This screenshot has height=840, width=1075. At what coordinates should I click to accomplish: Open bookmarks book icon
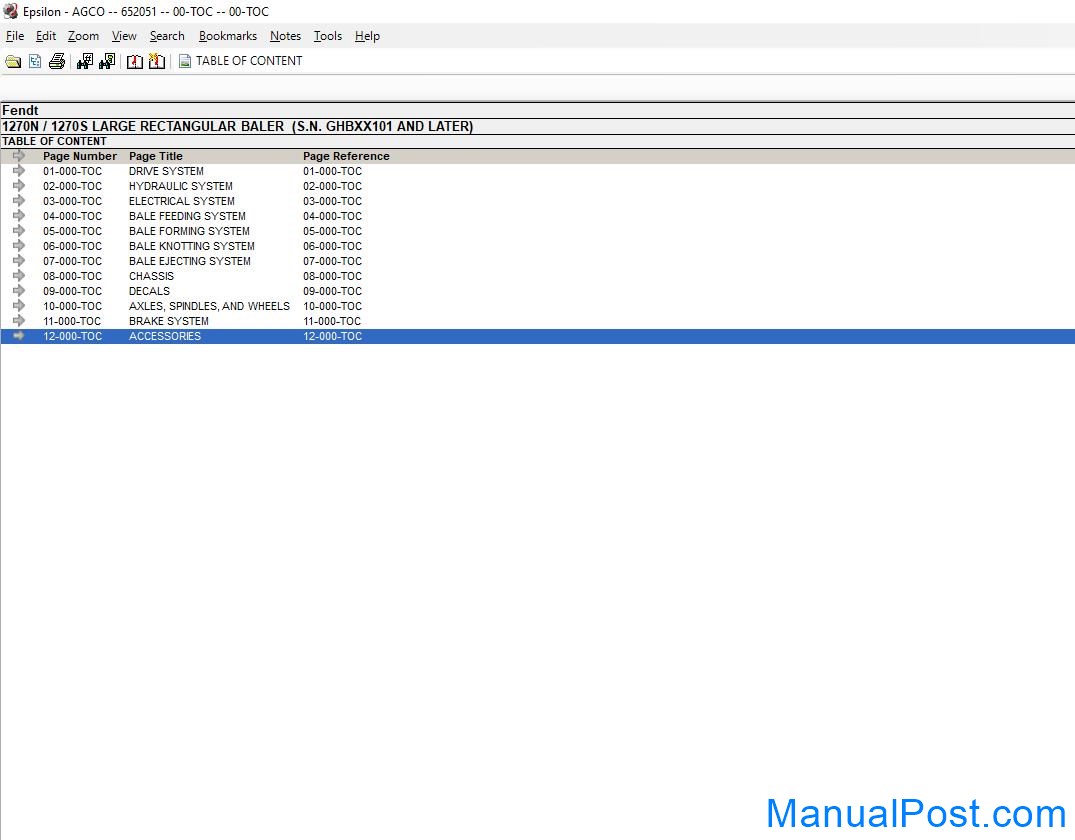[x=135, y=62]
